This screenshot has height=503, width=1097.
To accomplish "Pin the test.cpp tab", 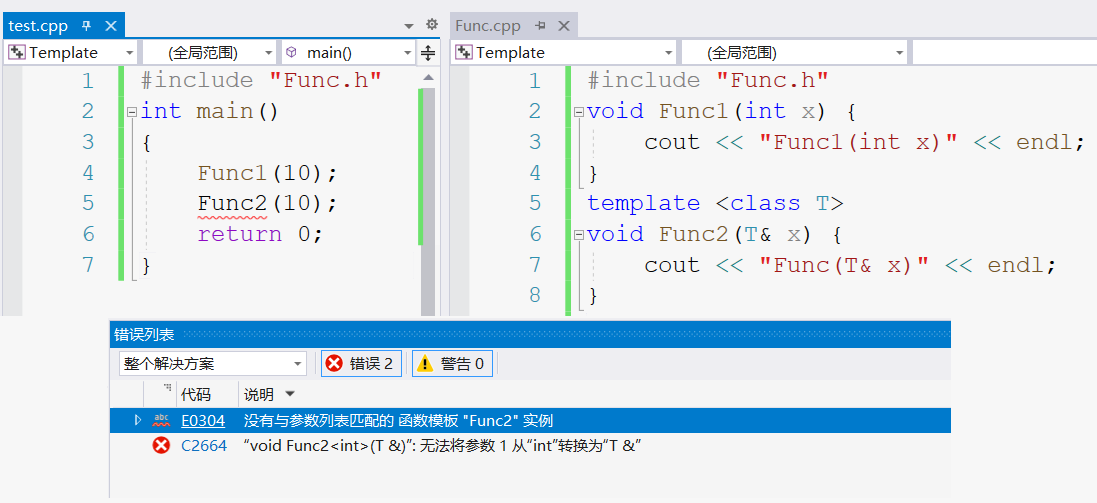I will tap(86, 26).
